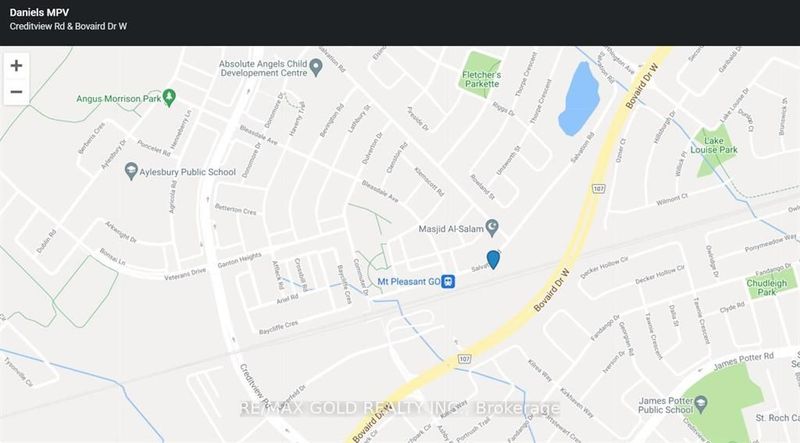Click the Mt Pleasant GO station label

[409, 282]
